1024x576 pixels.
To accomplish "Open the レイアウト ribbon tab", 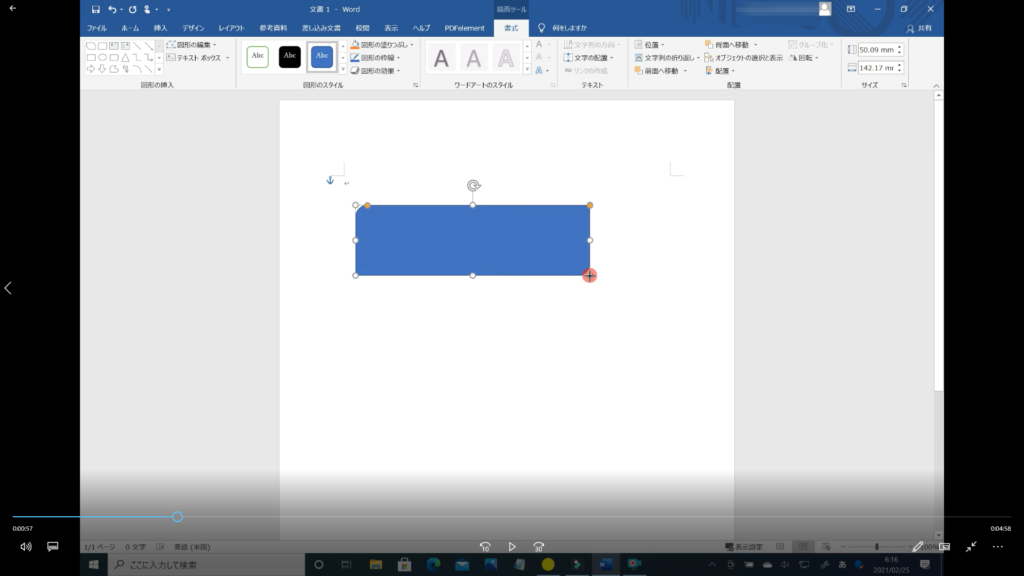I will click(231, 28).
